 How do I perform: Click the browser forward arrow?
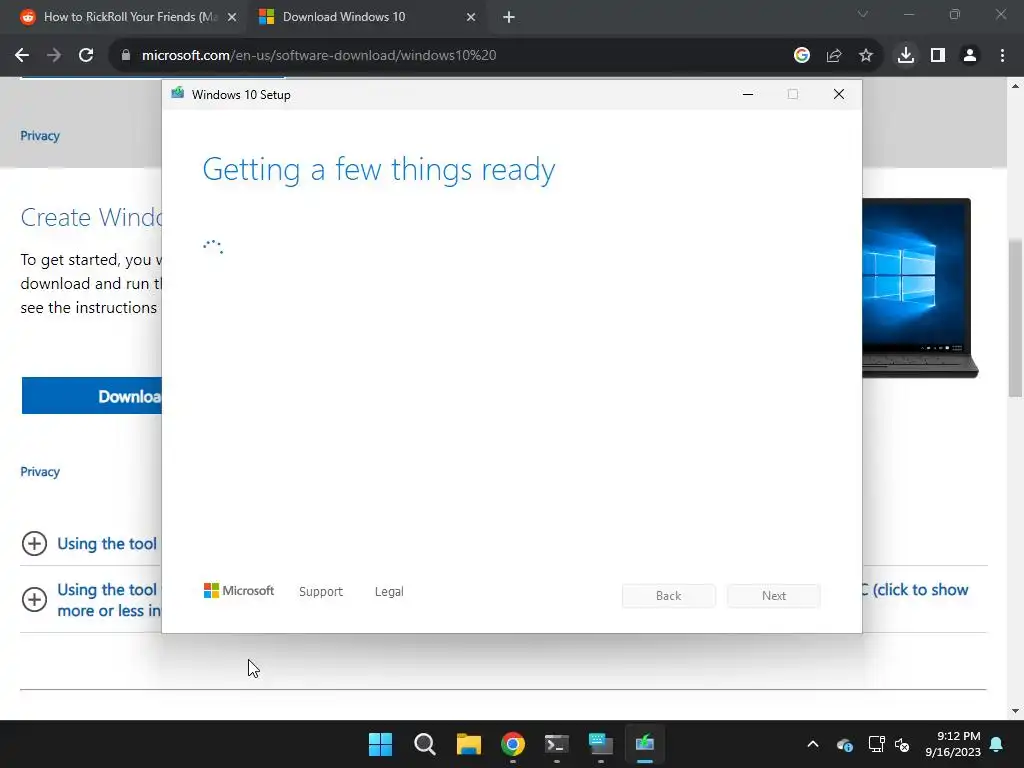[x=54, y=56]
